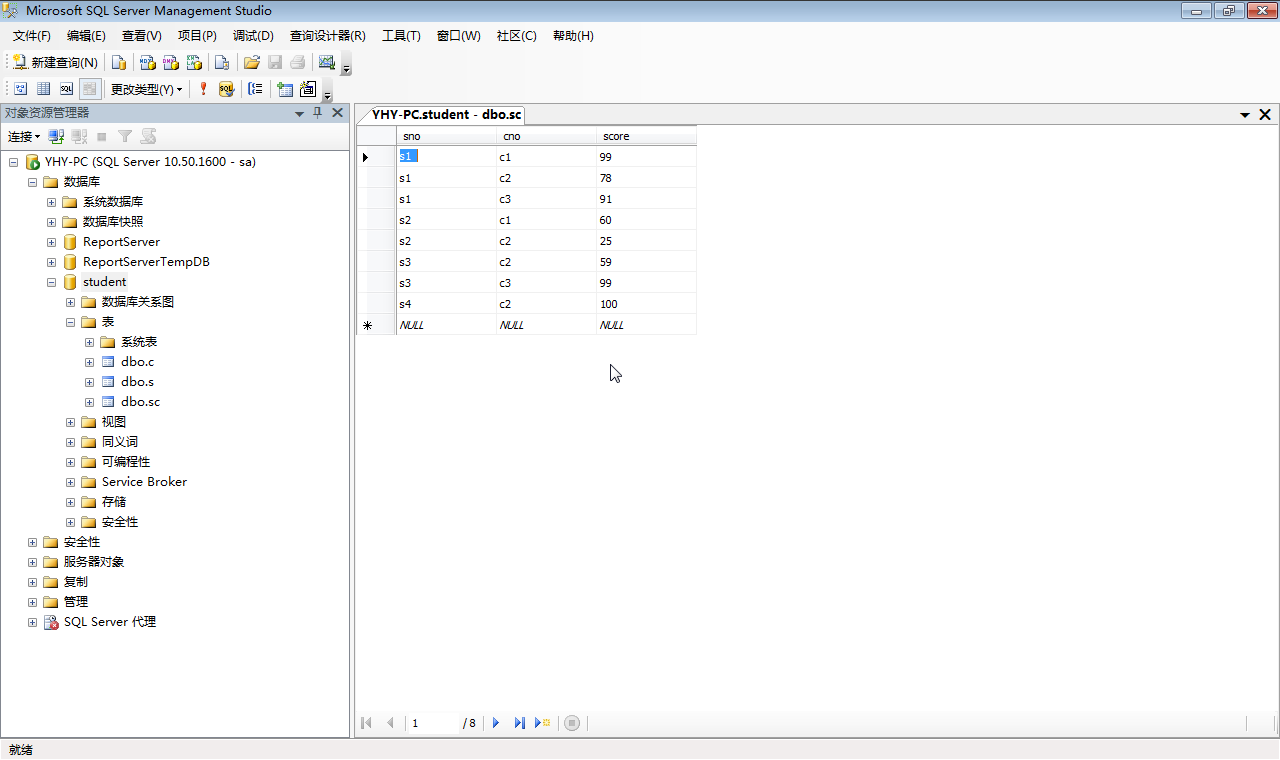1280x760 pixels.
Task: Expand the 系统数据库 folder
Action: (51, 202)
